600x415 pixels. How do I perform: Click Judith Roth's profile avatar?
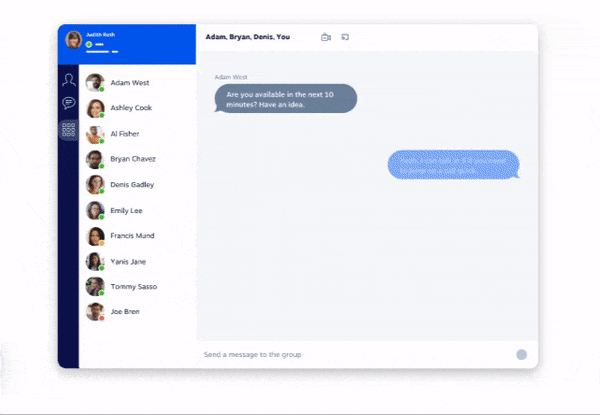click(x=73, y=40)
